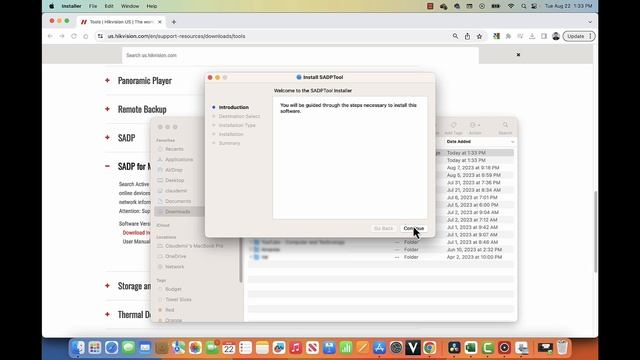
Task: Open Trash in the Dock
Action: coord(562,348)
